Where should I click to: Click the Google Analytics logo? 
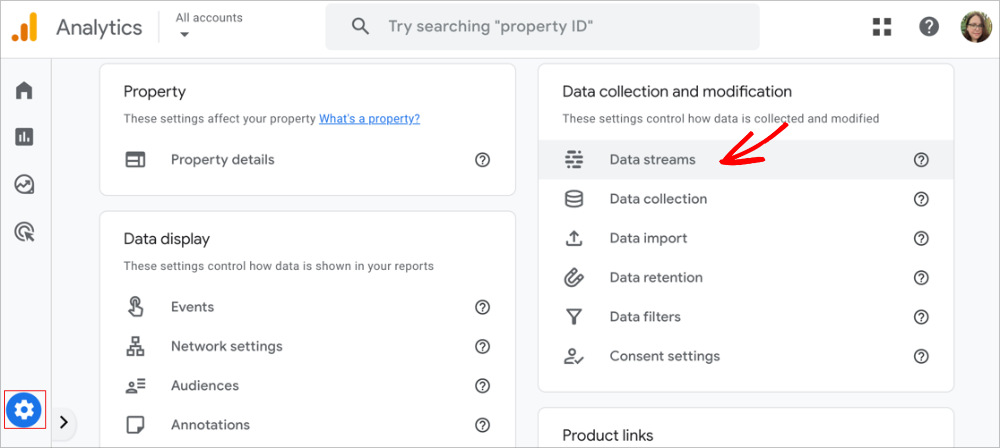(x=25, y=27)
